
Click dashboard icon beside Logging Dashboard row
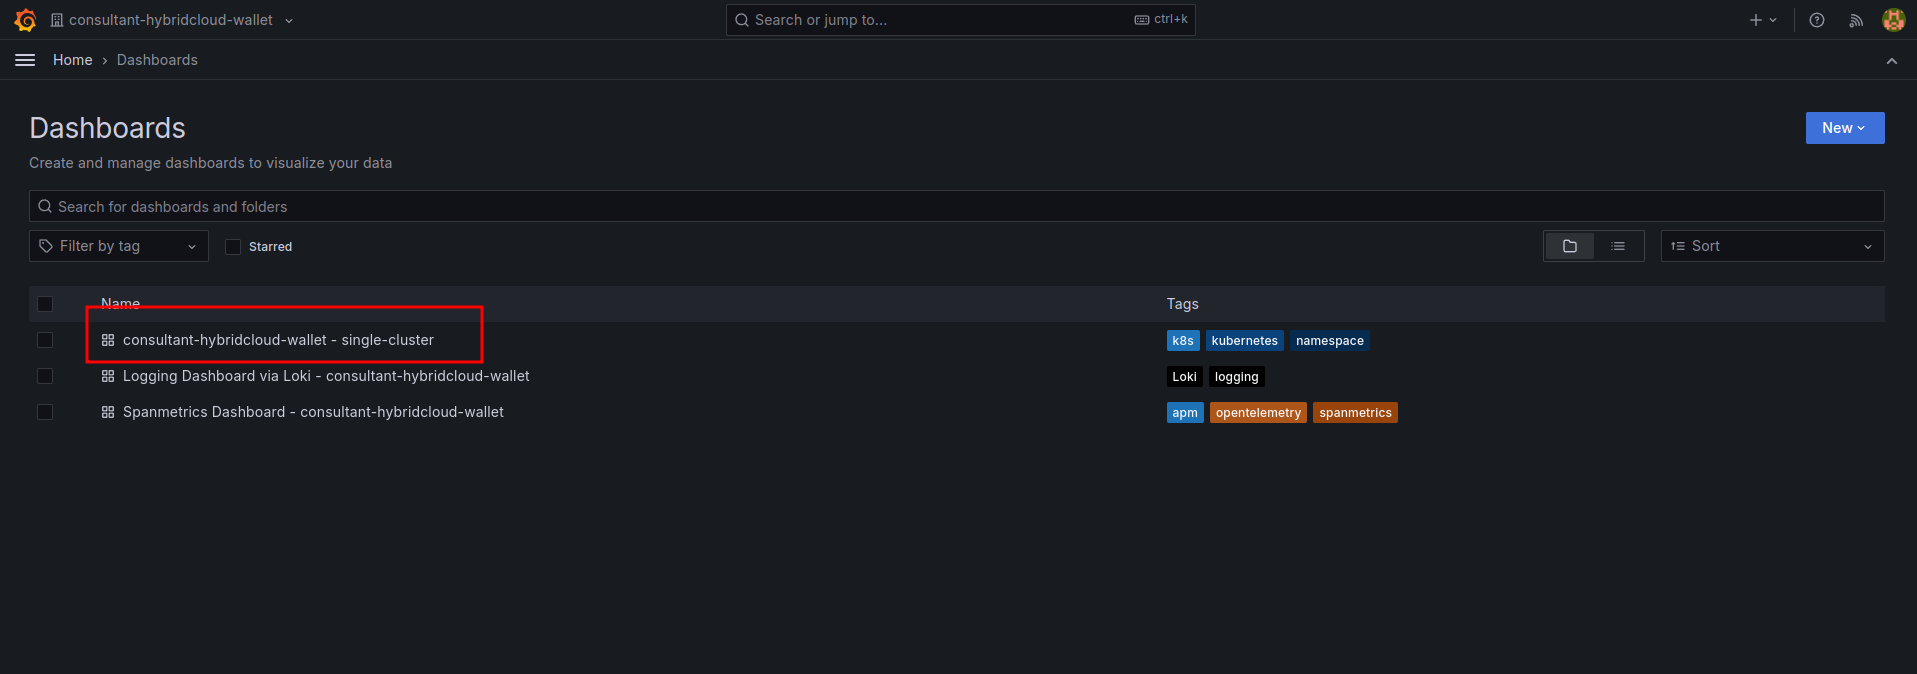tap(108, 376)
